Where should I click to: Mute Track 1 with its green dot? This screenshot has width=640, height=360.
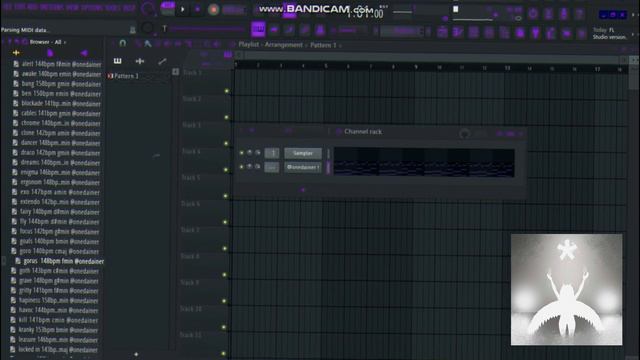click(x=227, y=91)
